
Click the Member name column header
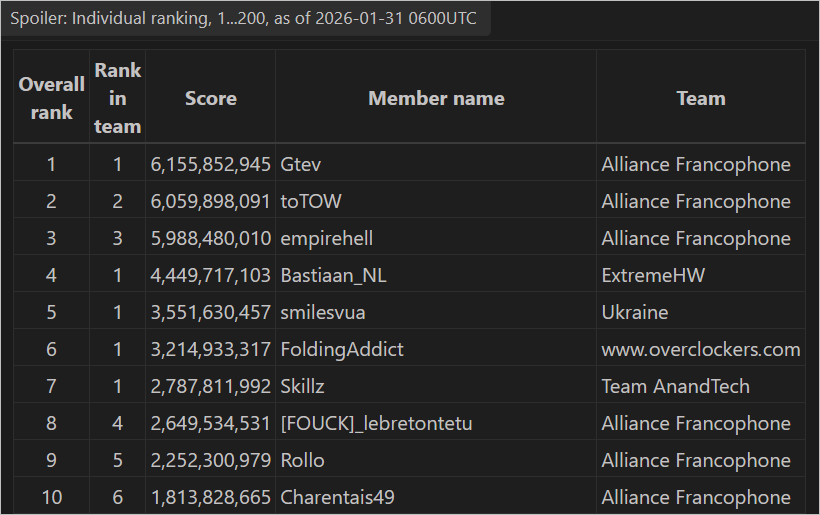pos(436,98)
